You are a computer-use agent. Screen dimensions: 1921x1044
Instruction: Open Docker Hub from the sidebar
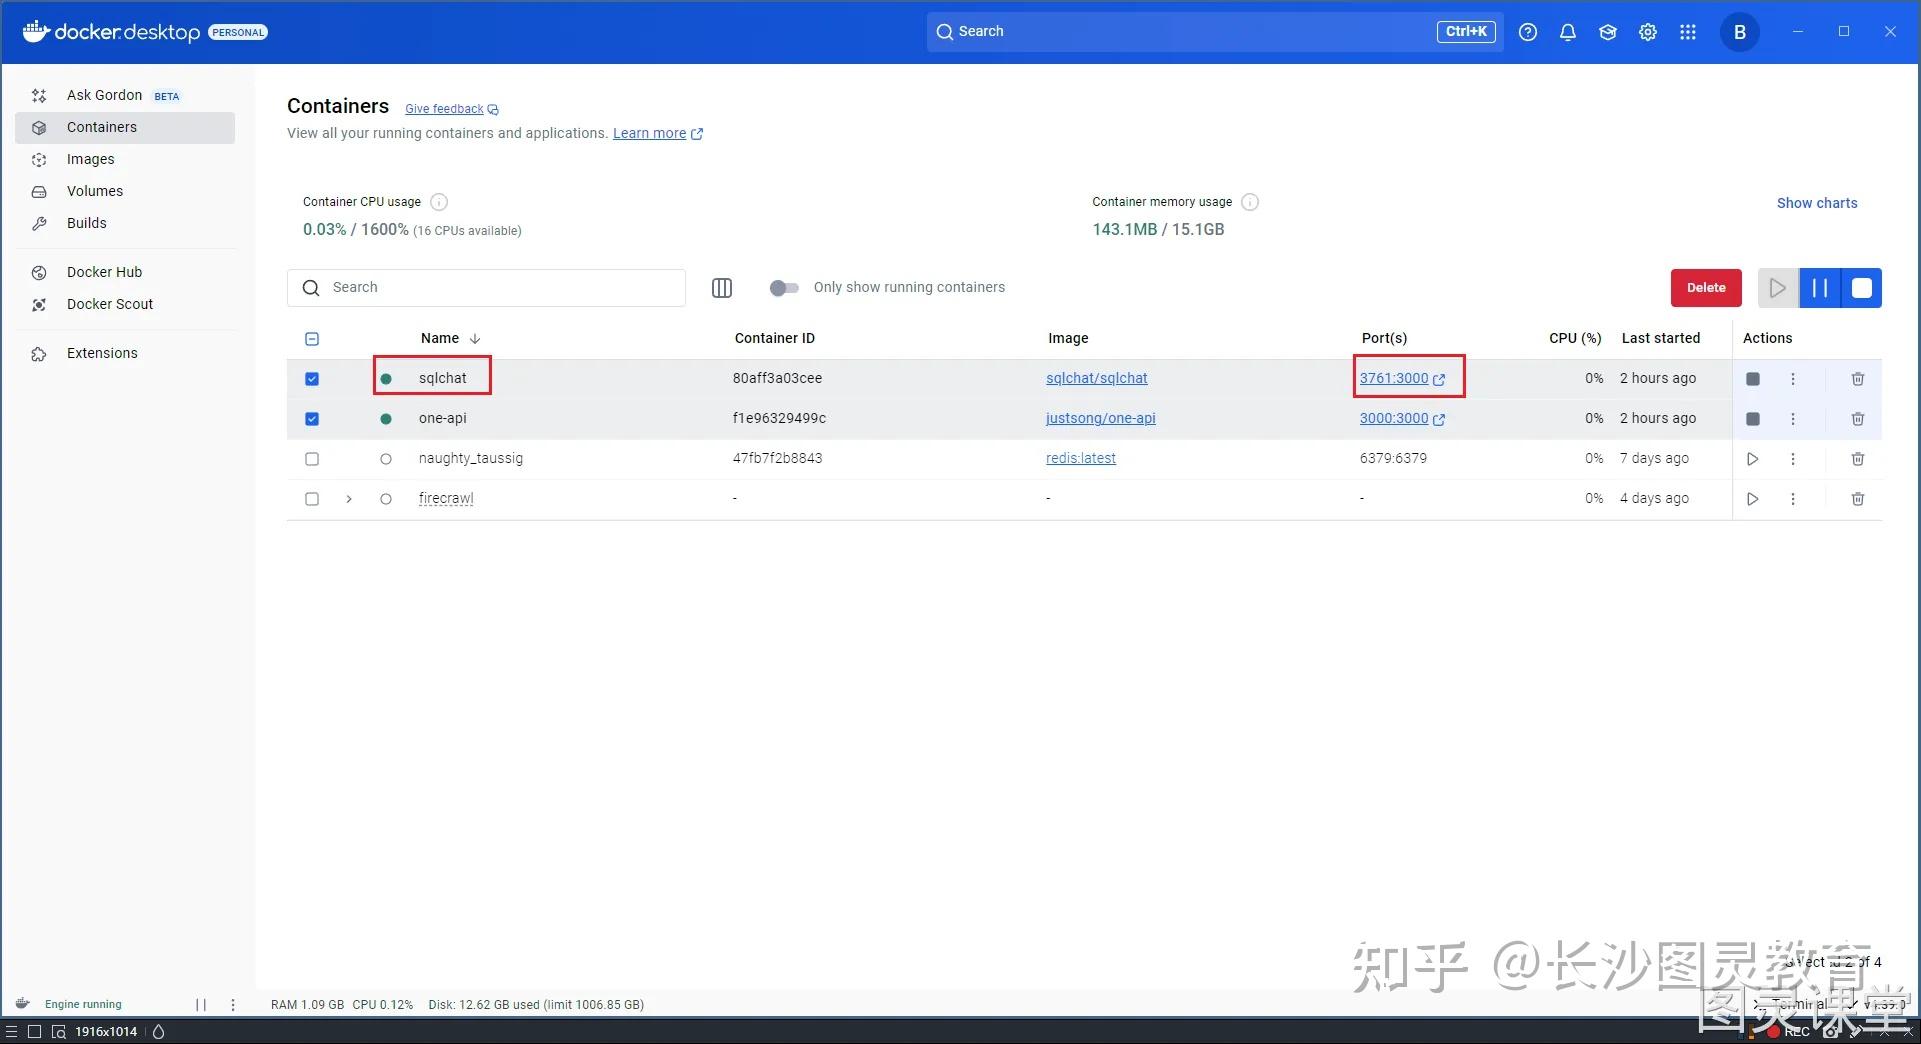coord(103,272)
